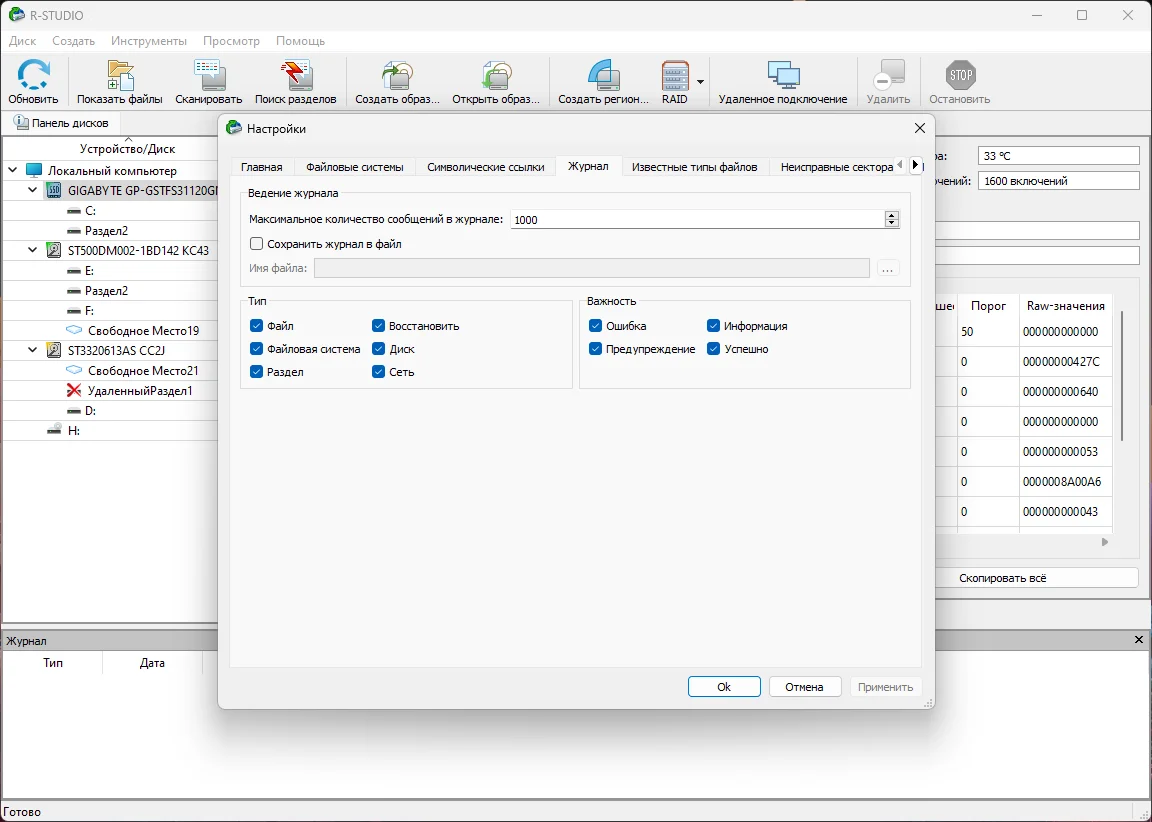Collapse the ST500DM002-1BD142 KC43 disk node
The image size is (1152, 822).
pyautogui.click(x=35, y=250)
